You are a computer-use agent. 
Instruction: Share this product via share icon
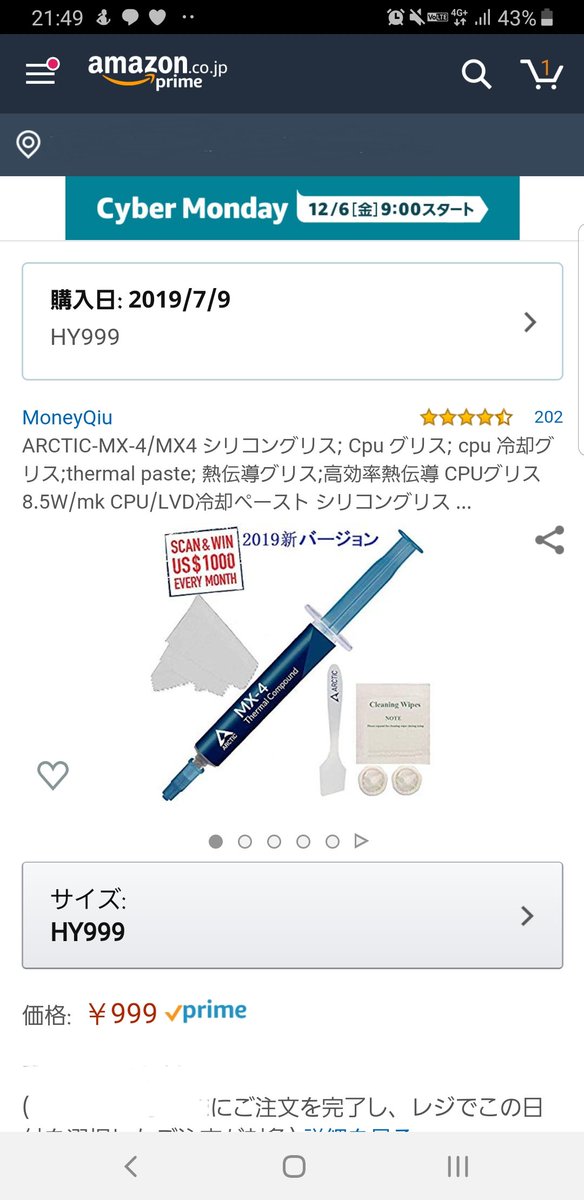549,541
